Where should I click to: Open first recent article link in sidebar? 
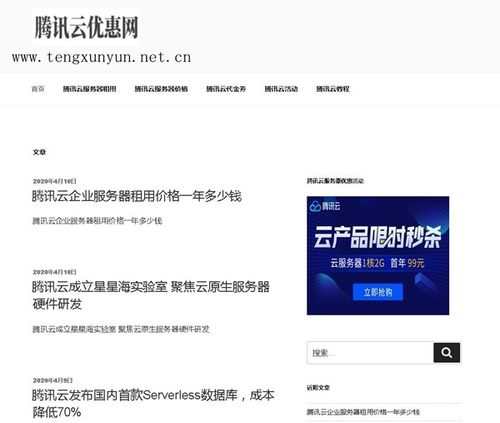(363, 412)
